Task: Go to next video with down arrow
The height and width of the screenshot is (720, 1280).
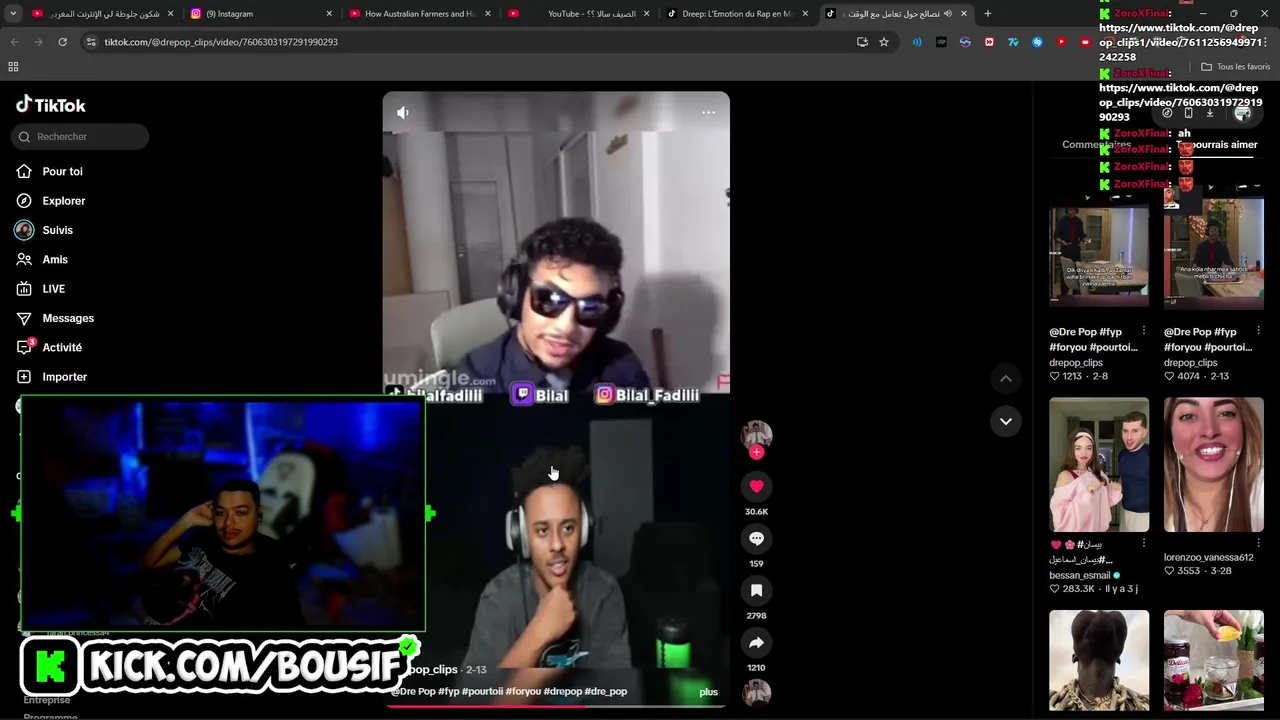Action: 1006,421
